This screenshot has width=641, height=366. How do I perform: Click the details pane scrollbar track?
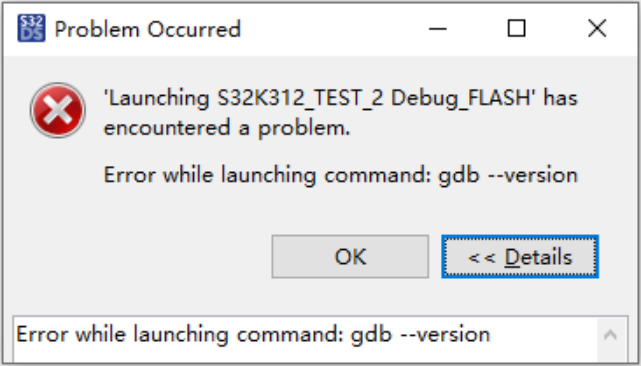(611, 355)
